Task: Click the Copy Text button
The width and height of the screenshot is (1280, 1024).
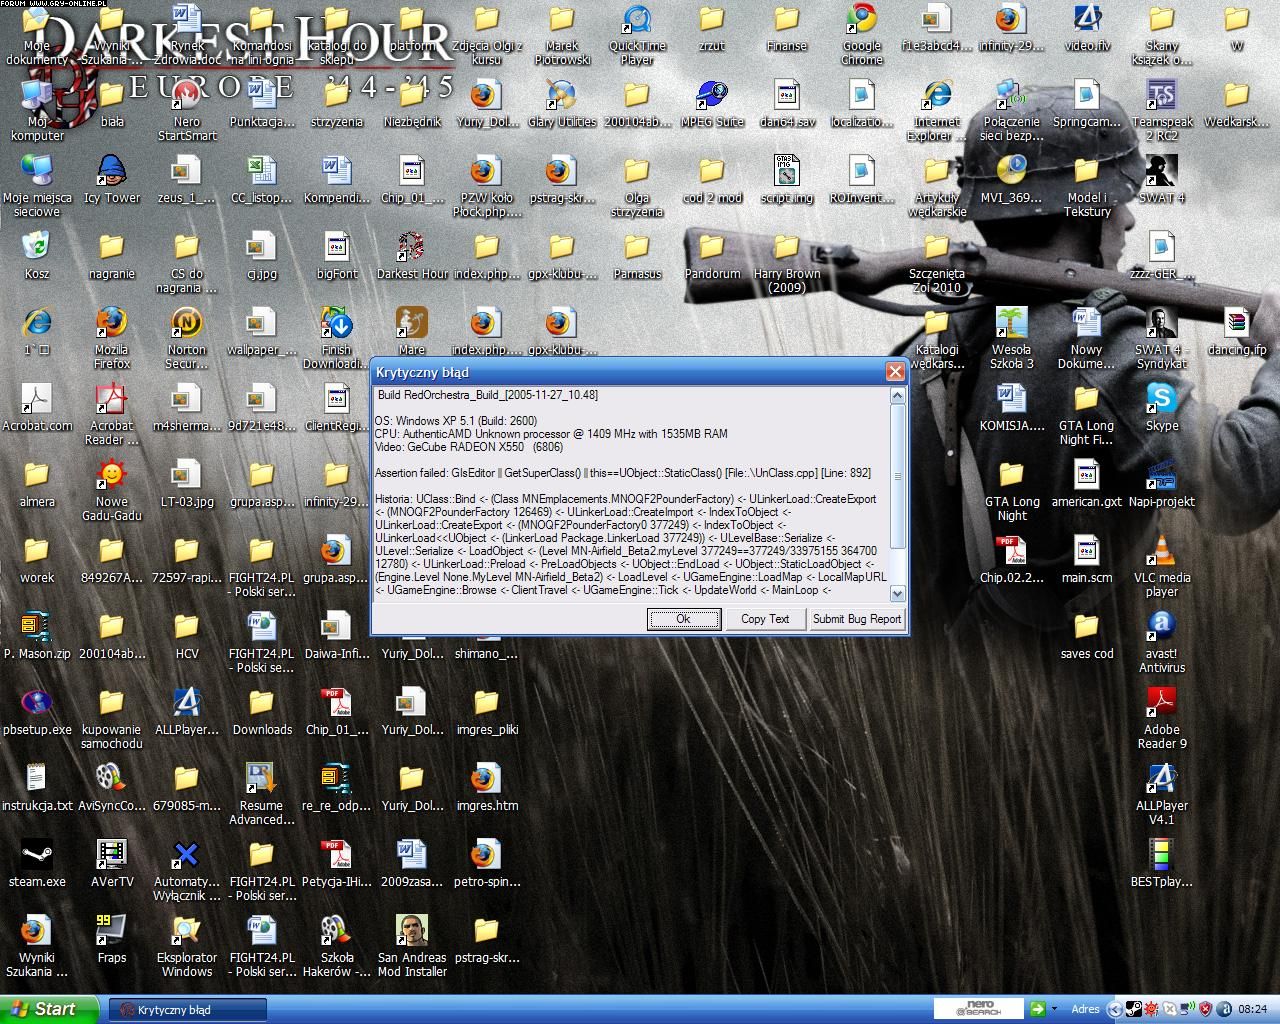Action: click(x=765, y=619)
